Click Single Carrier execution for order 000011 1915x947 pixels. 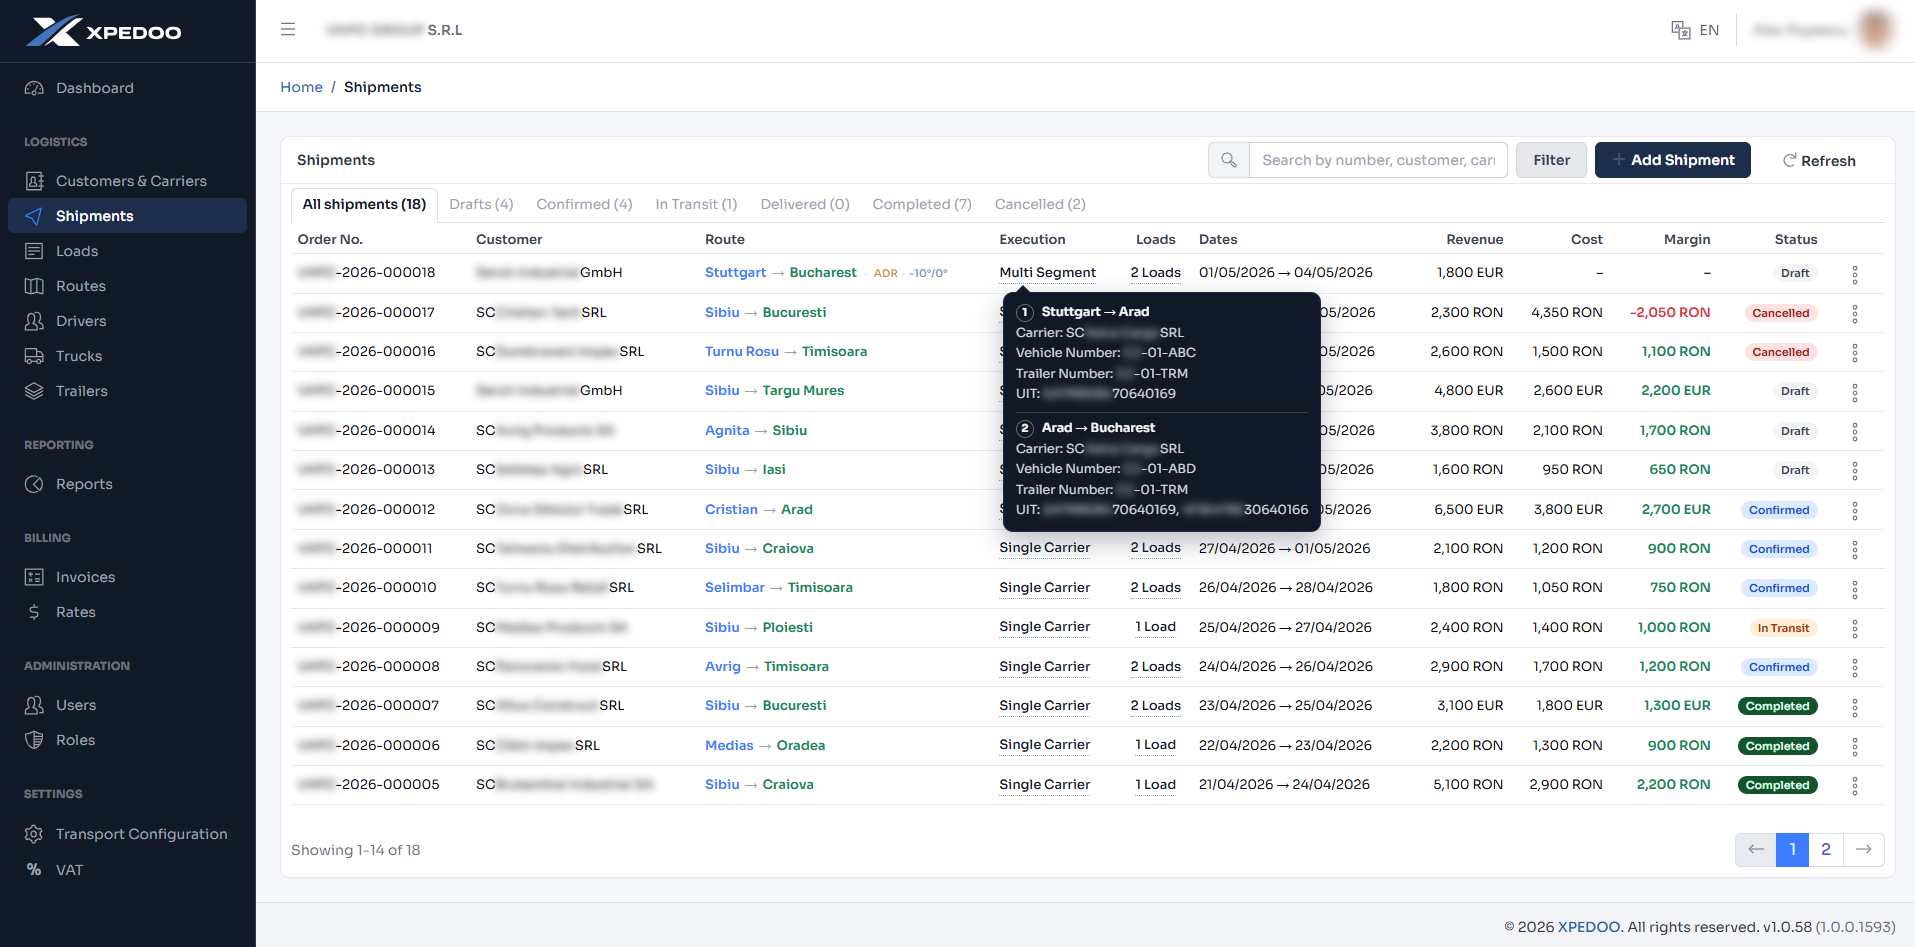click(1045, 548)
